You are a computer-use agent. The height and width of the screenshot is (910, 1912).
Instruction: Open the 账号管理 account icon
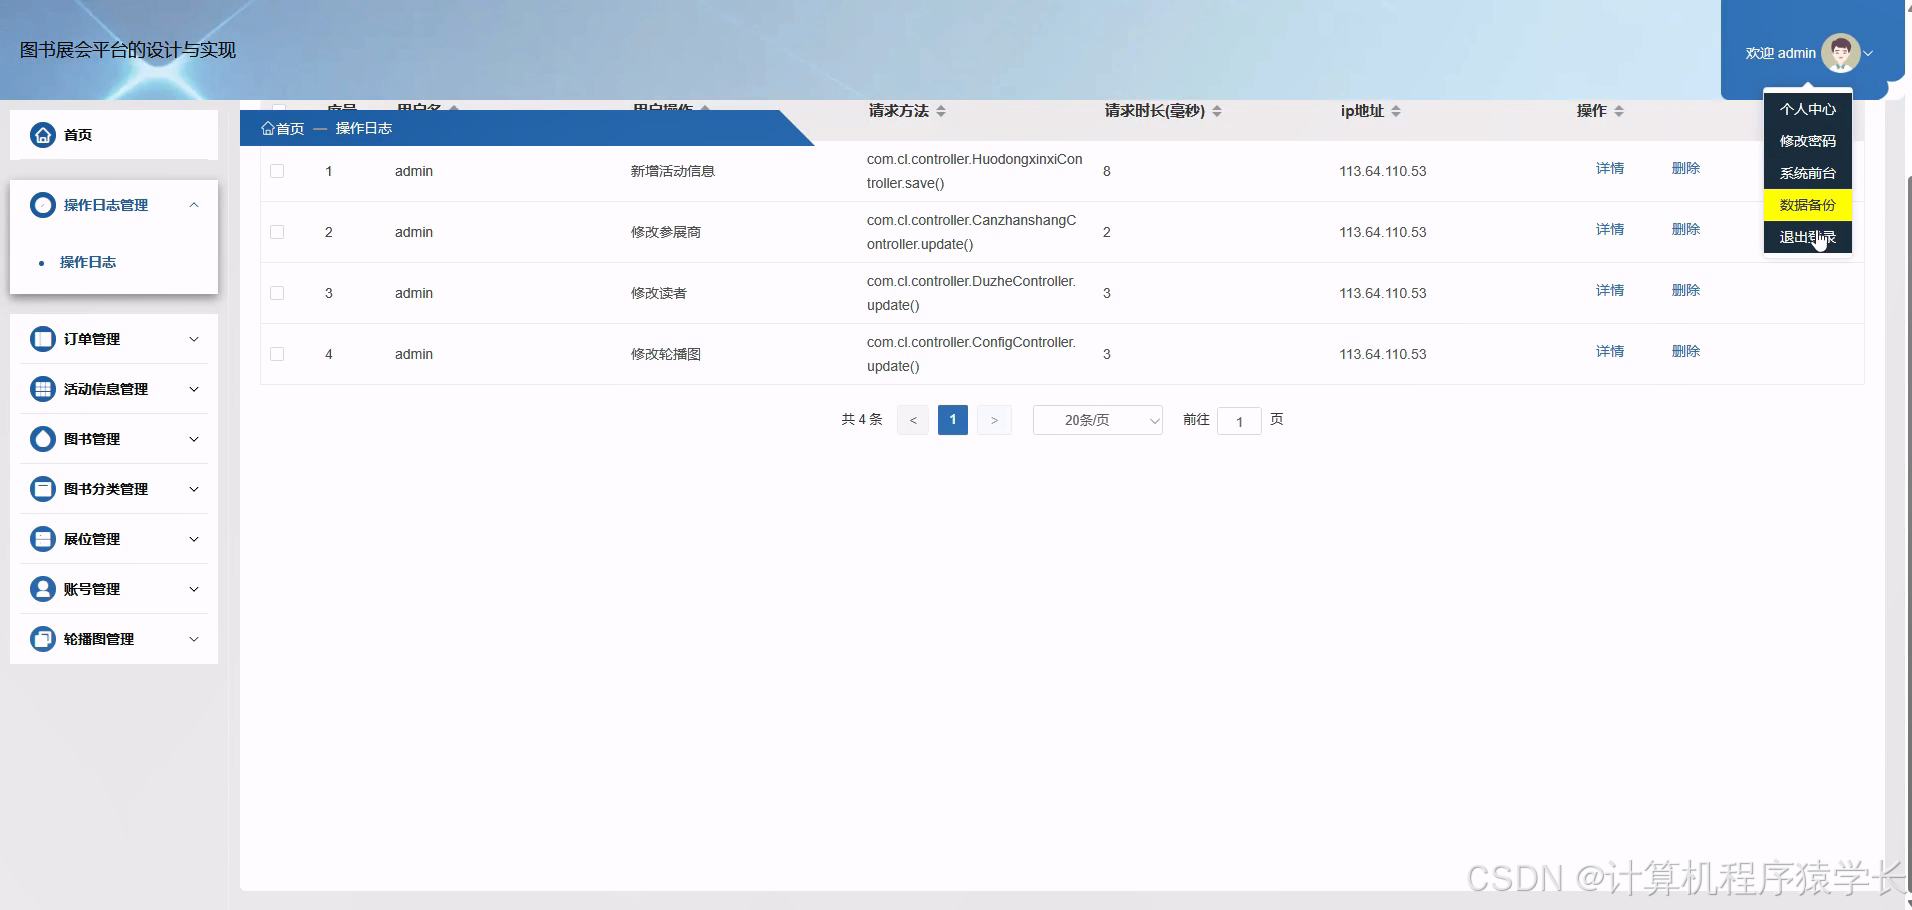tap(42, 589)
